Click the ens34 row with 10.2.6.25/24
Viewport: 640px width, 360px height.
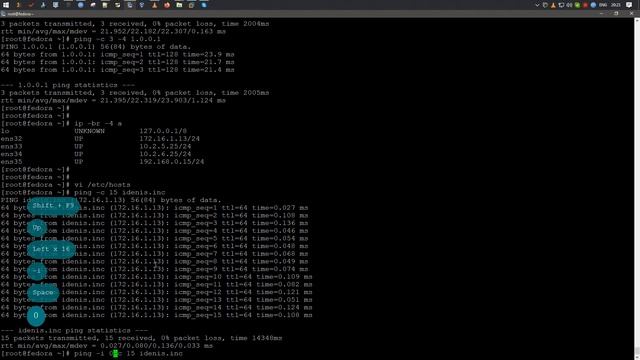pyautogui.click(x=96, y=154)
